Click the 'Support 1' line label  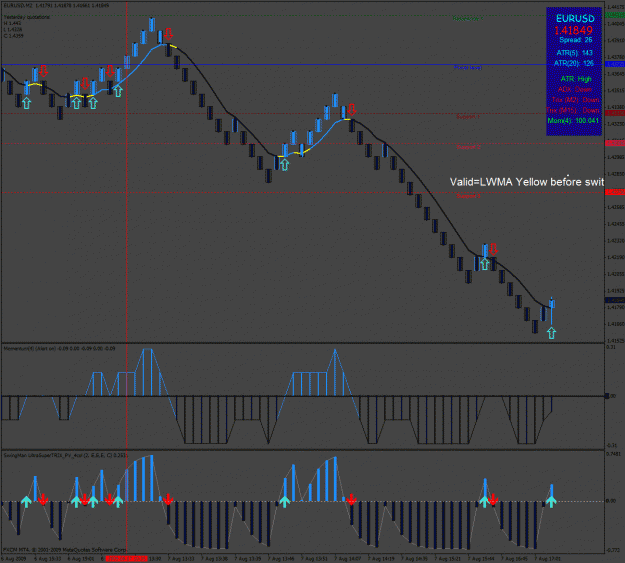click(468, 117)
